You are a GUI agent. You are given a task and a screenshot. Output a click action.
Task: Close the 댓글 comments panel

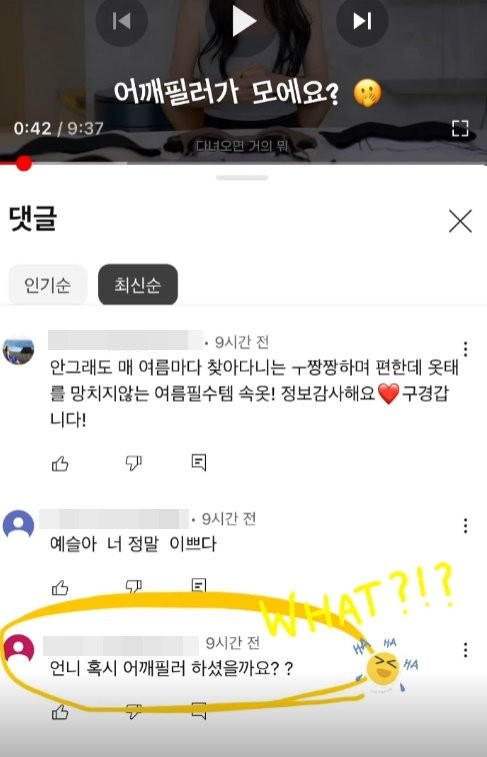pos(460,221)
